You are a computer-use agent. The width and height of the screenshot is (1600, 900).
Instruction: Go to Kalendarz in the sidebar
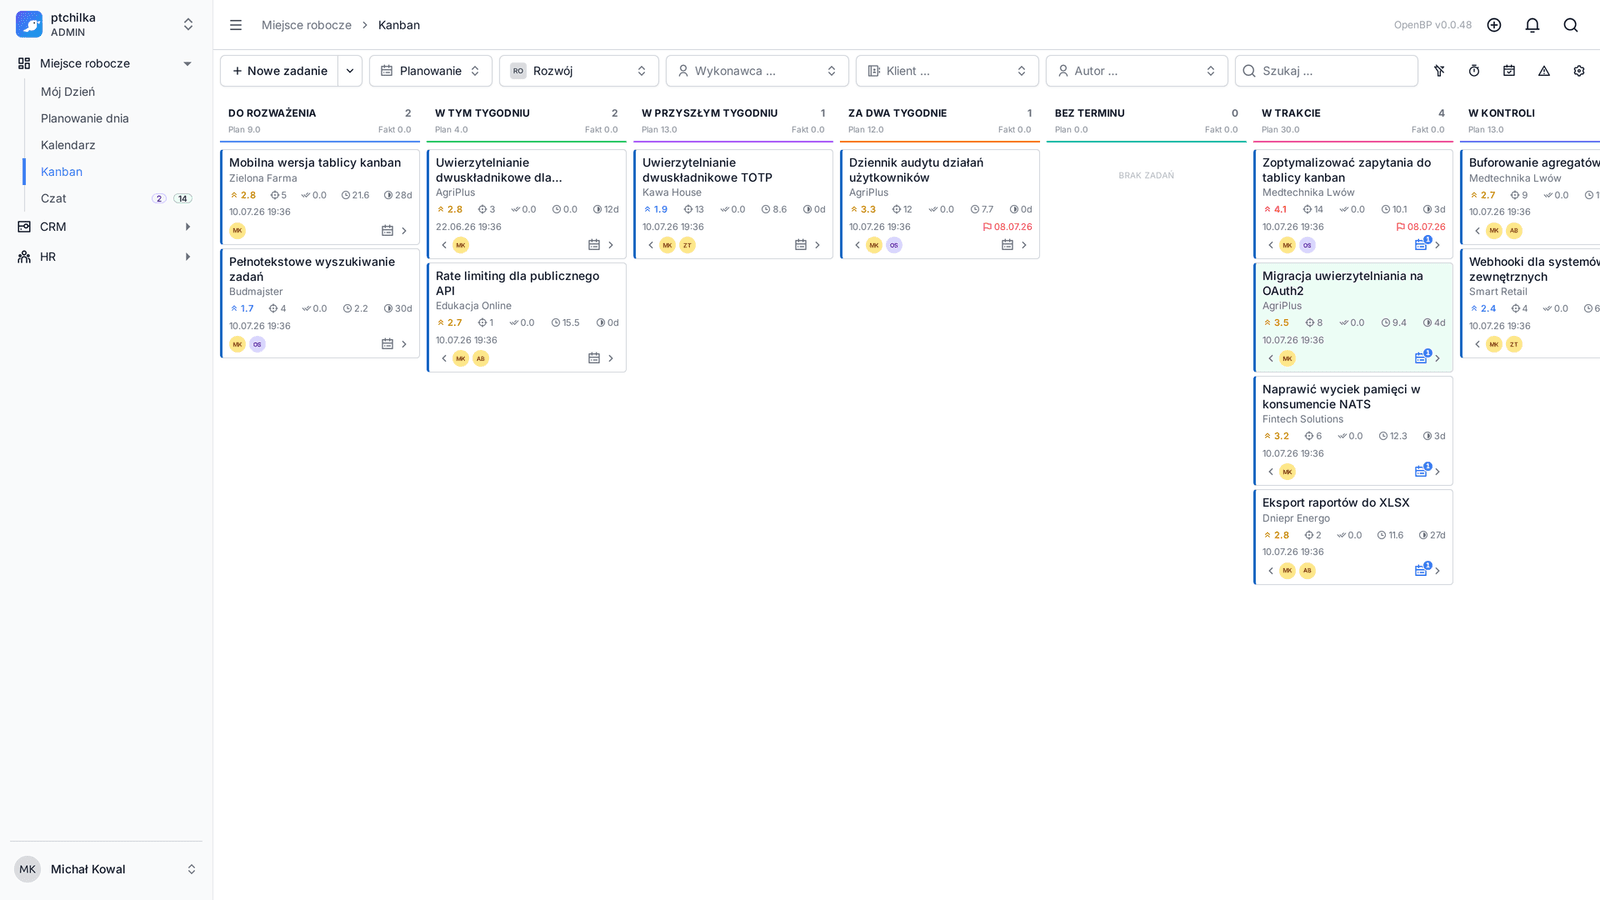click(x=68, y=145)
